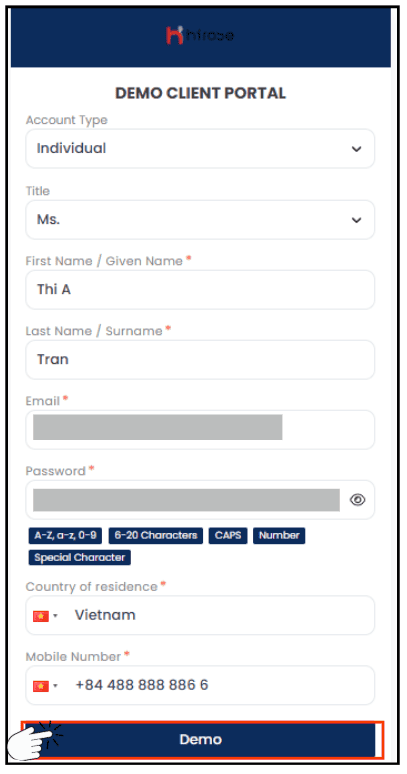Screen dimensions: 407x774
Task: Click the Country of residence Vietnam text
Action: tap(105, 615)
